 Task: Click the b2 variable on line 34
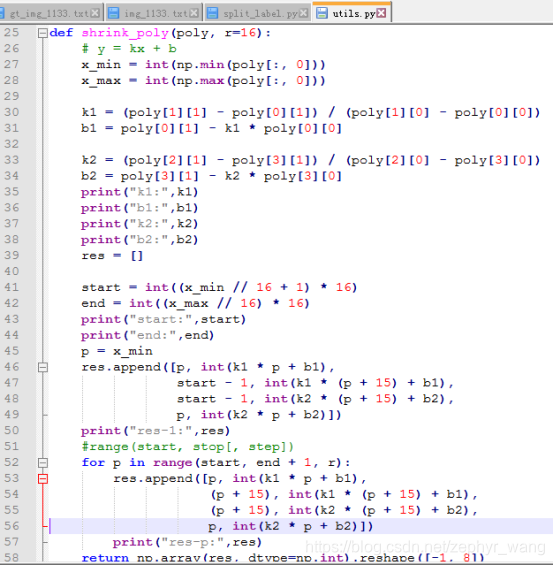[89, 176]
